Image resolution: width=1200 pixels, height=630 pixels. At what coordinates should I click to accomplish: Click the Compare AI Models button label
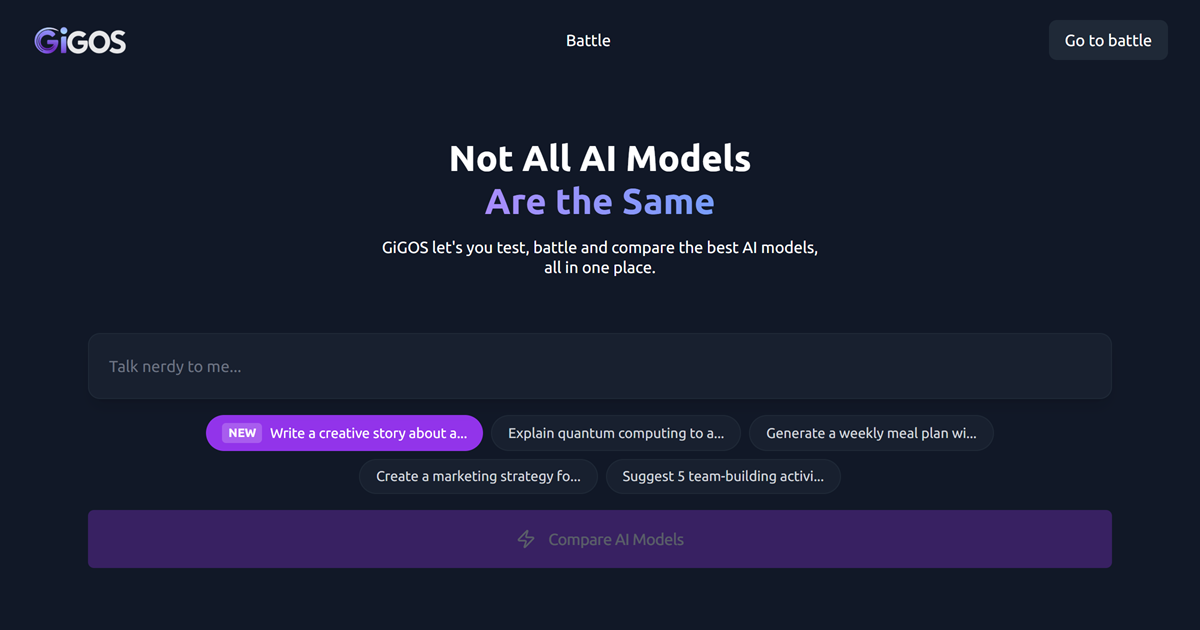pyautogui.click(x=616, y=539)
